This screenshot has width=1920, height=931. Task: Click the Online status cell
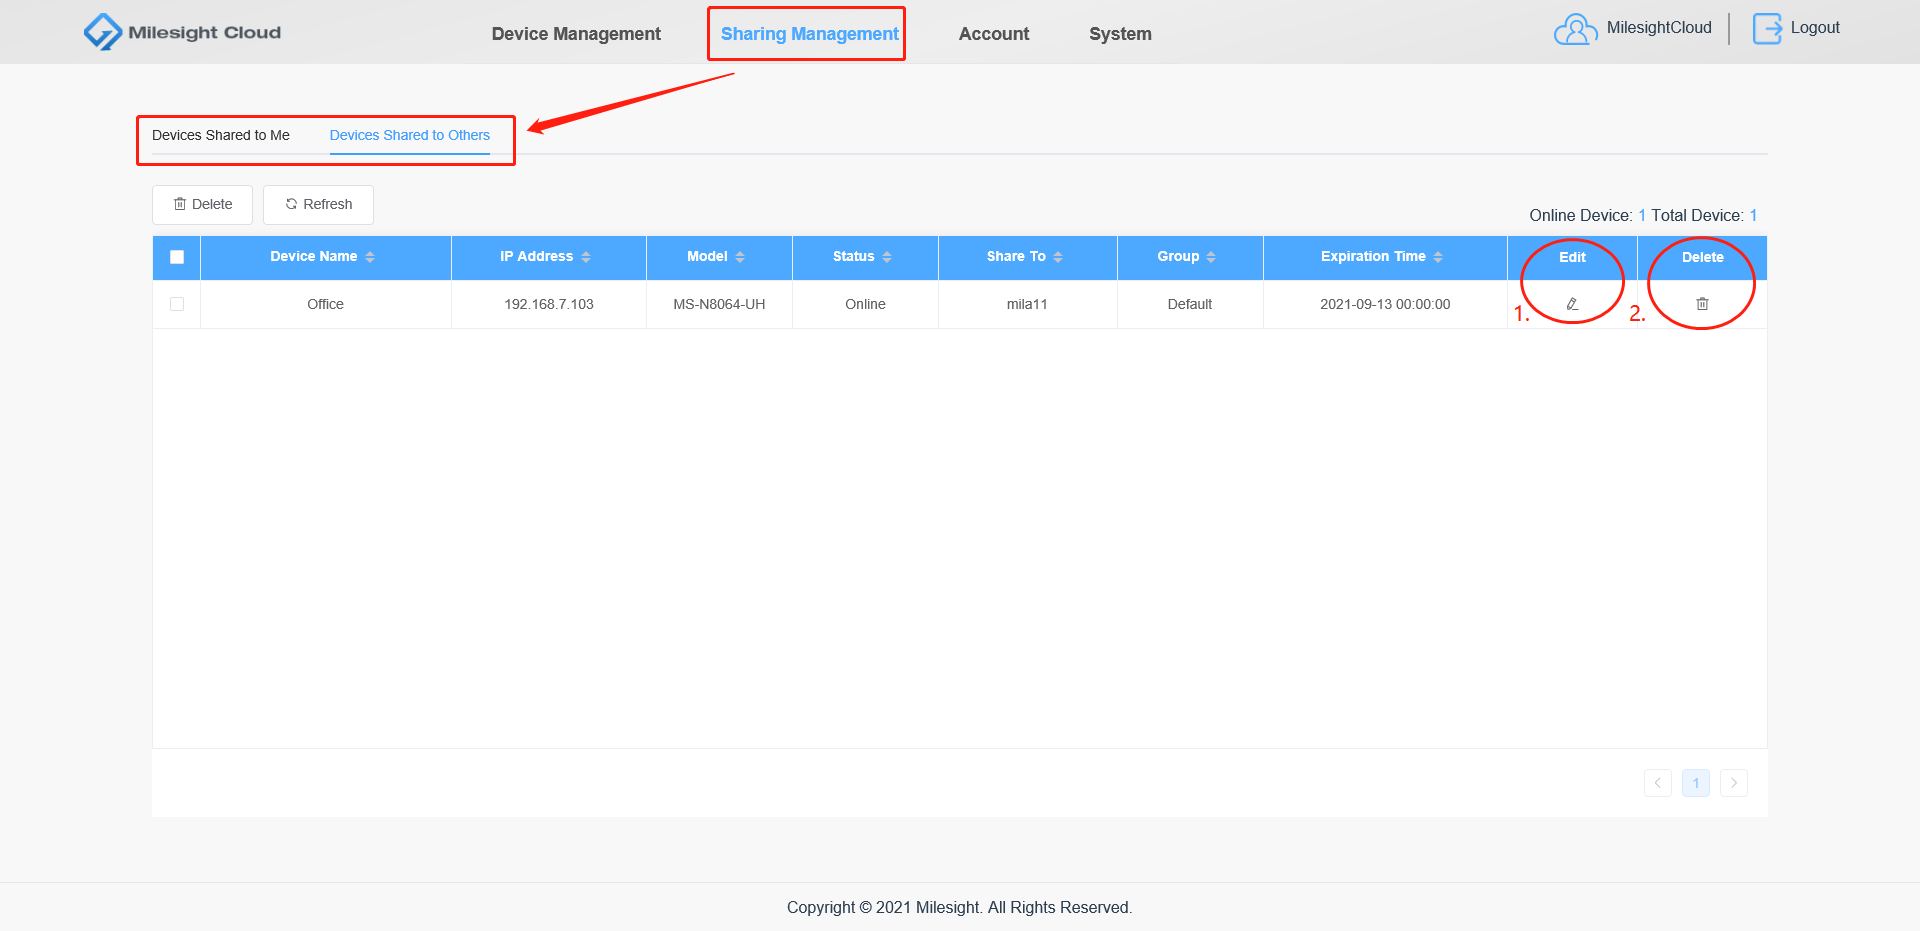tap(865, 304)
